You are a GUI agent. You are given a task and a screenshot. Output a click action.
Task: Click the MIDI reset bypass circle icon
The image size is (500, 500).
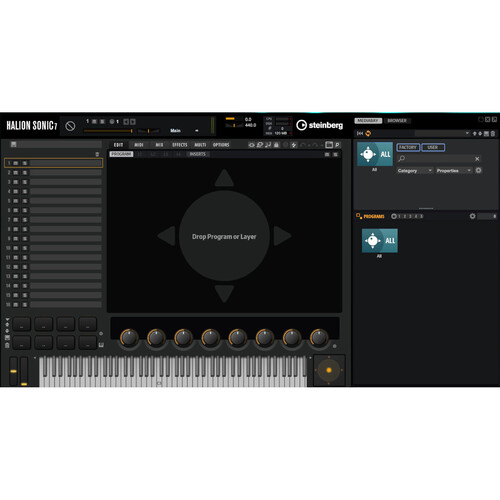click(x=70, y=126)
